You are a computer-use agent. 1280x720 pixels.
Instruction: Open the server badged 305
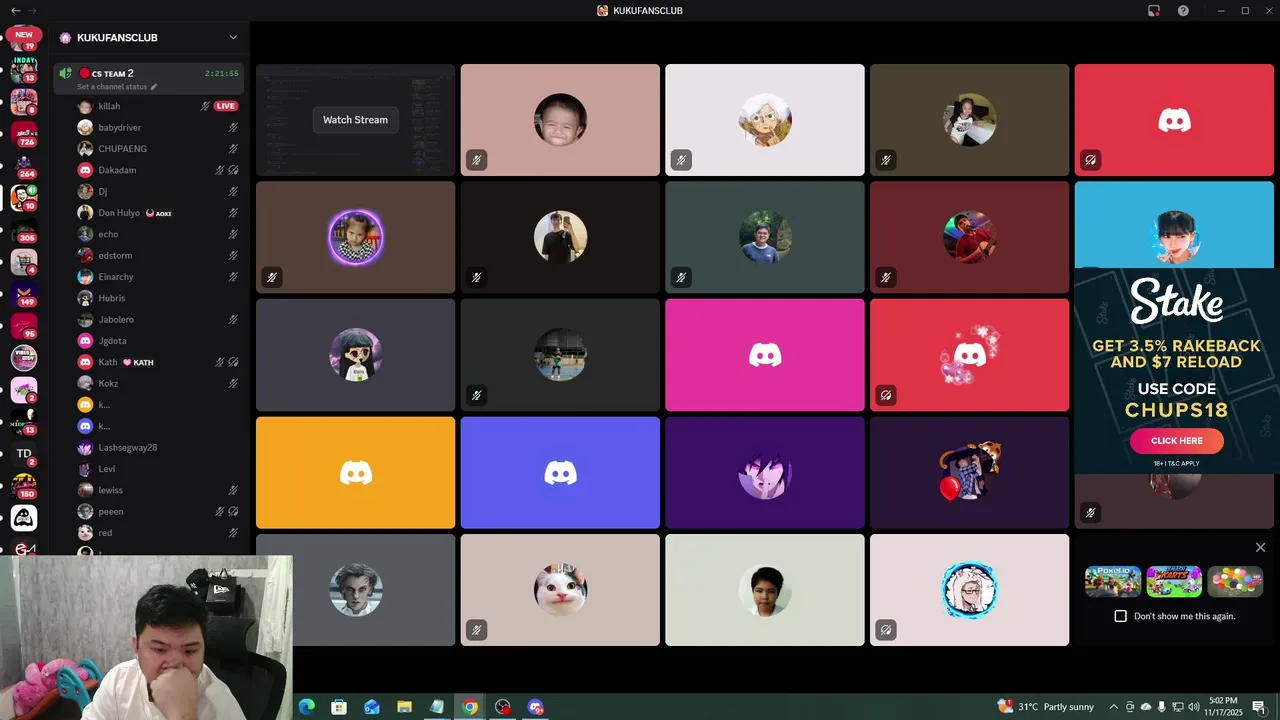[24, 230]
